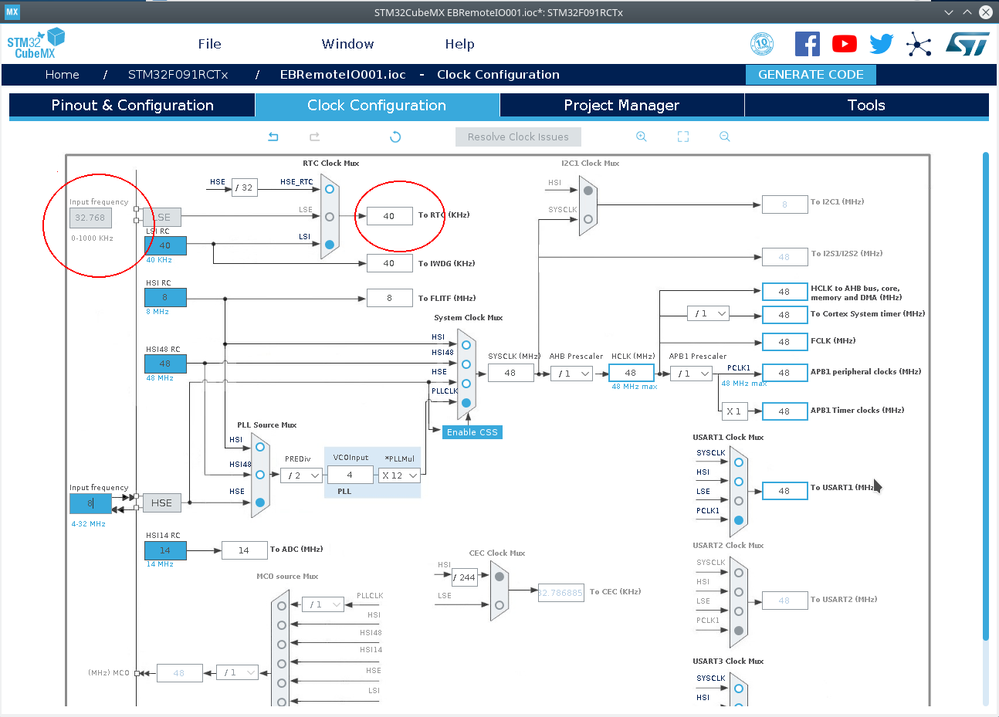Click the ST community network icon
This screenshot has width=999, height=717.
(919, 45)
